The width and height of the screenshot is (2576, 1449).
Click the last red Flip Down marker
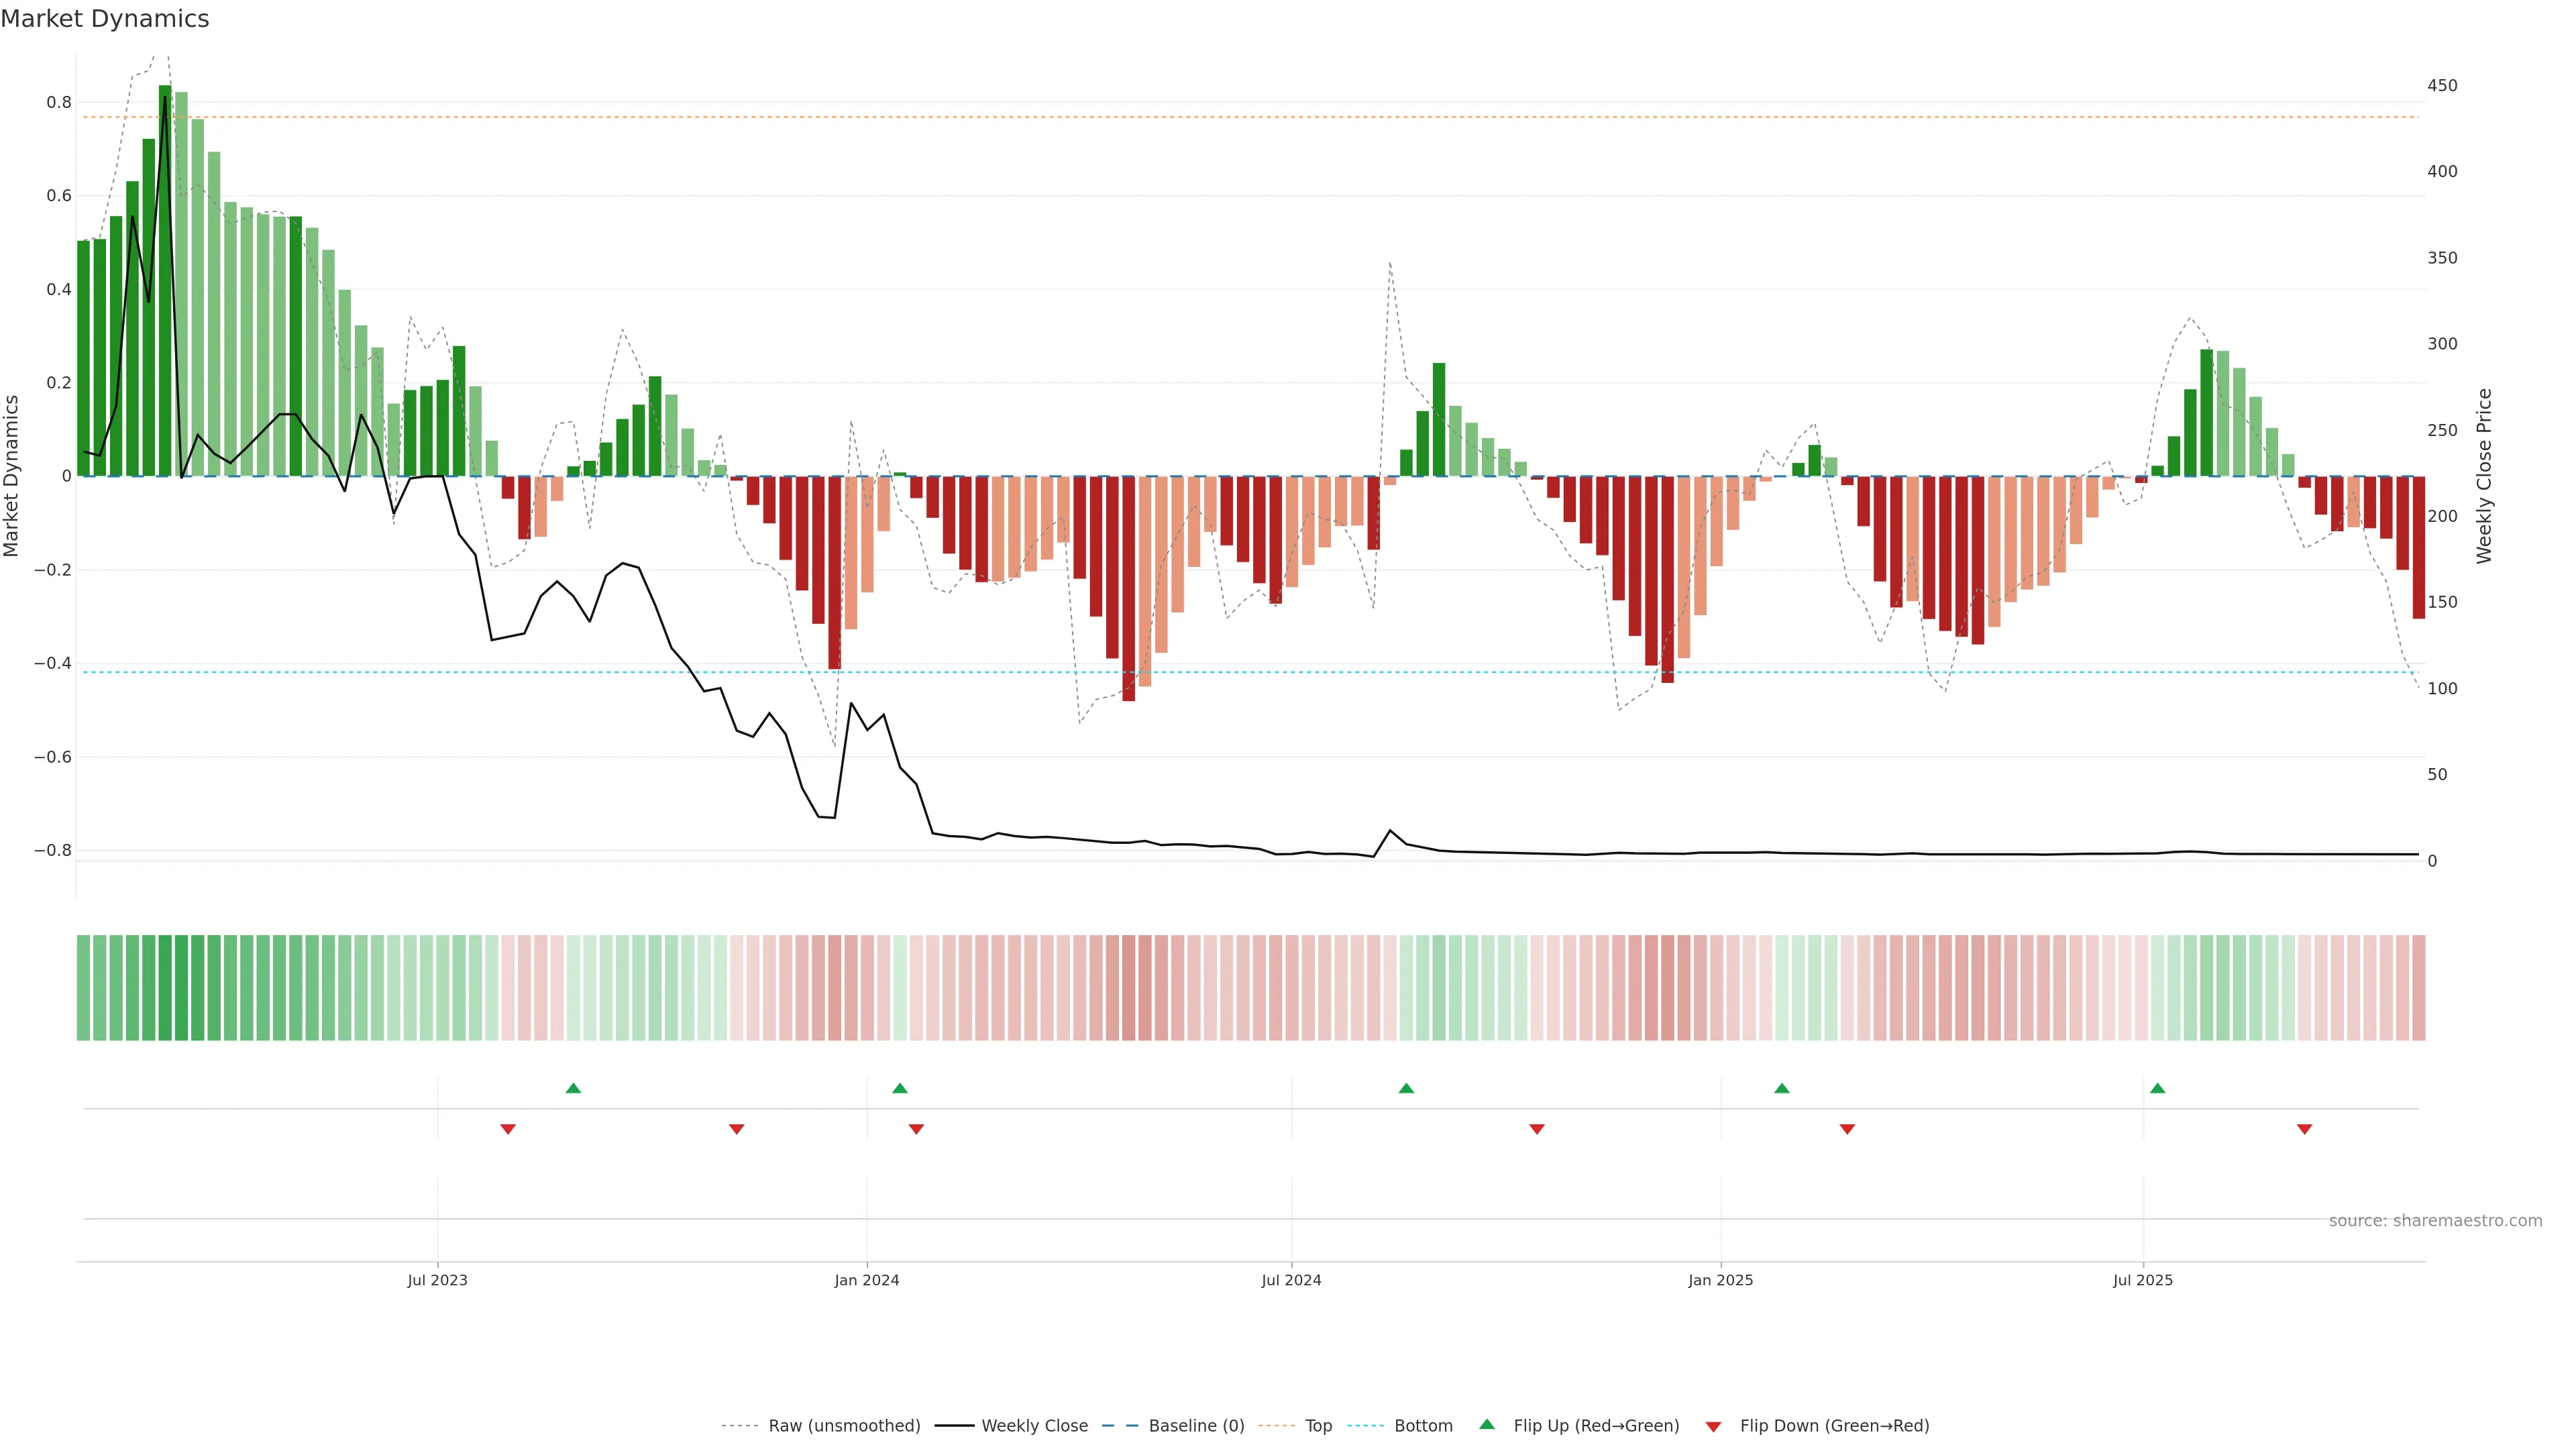coord(2304,1129)
